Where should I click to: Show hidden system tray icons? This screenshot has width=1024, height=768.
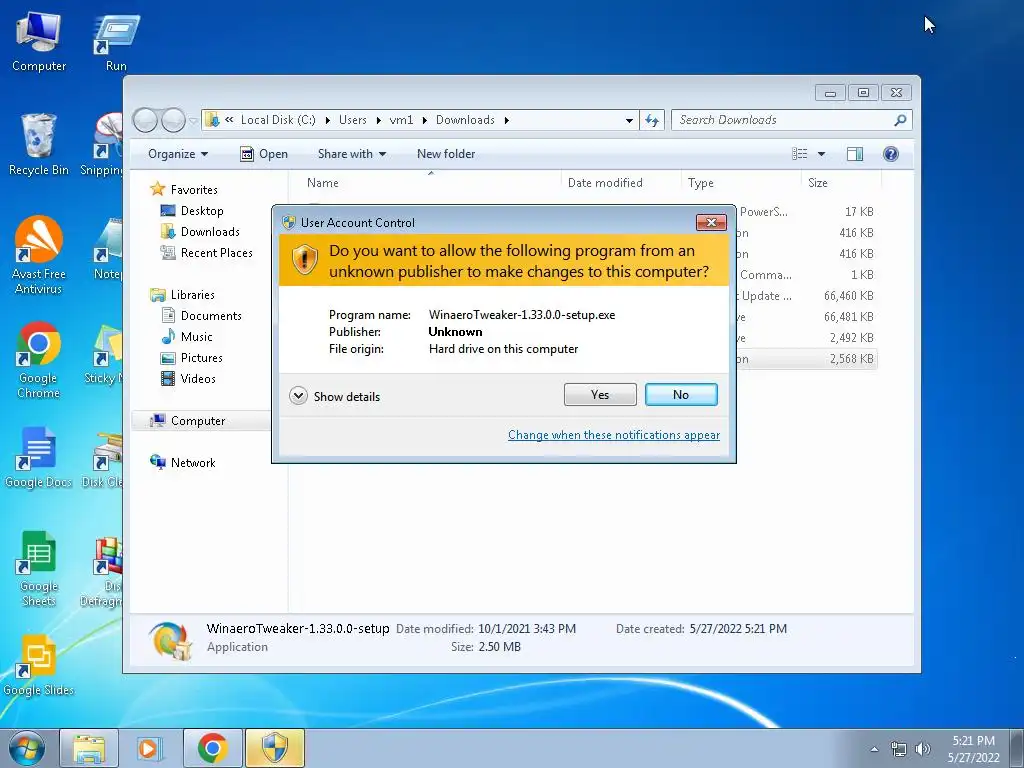(x=874, y=749)
